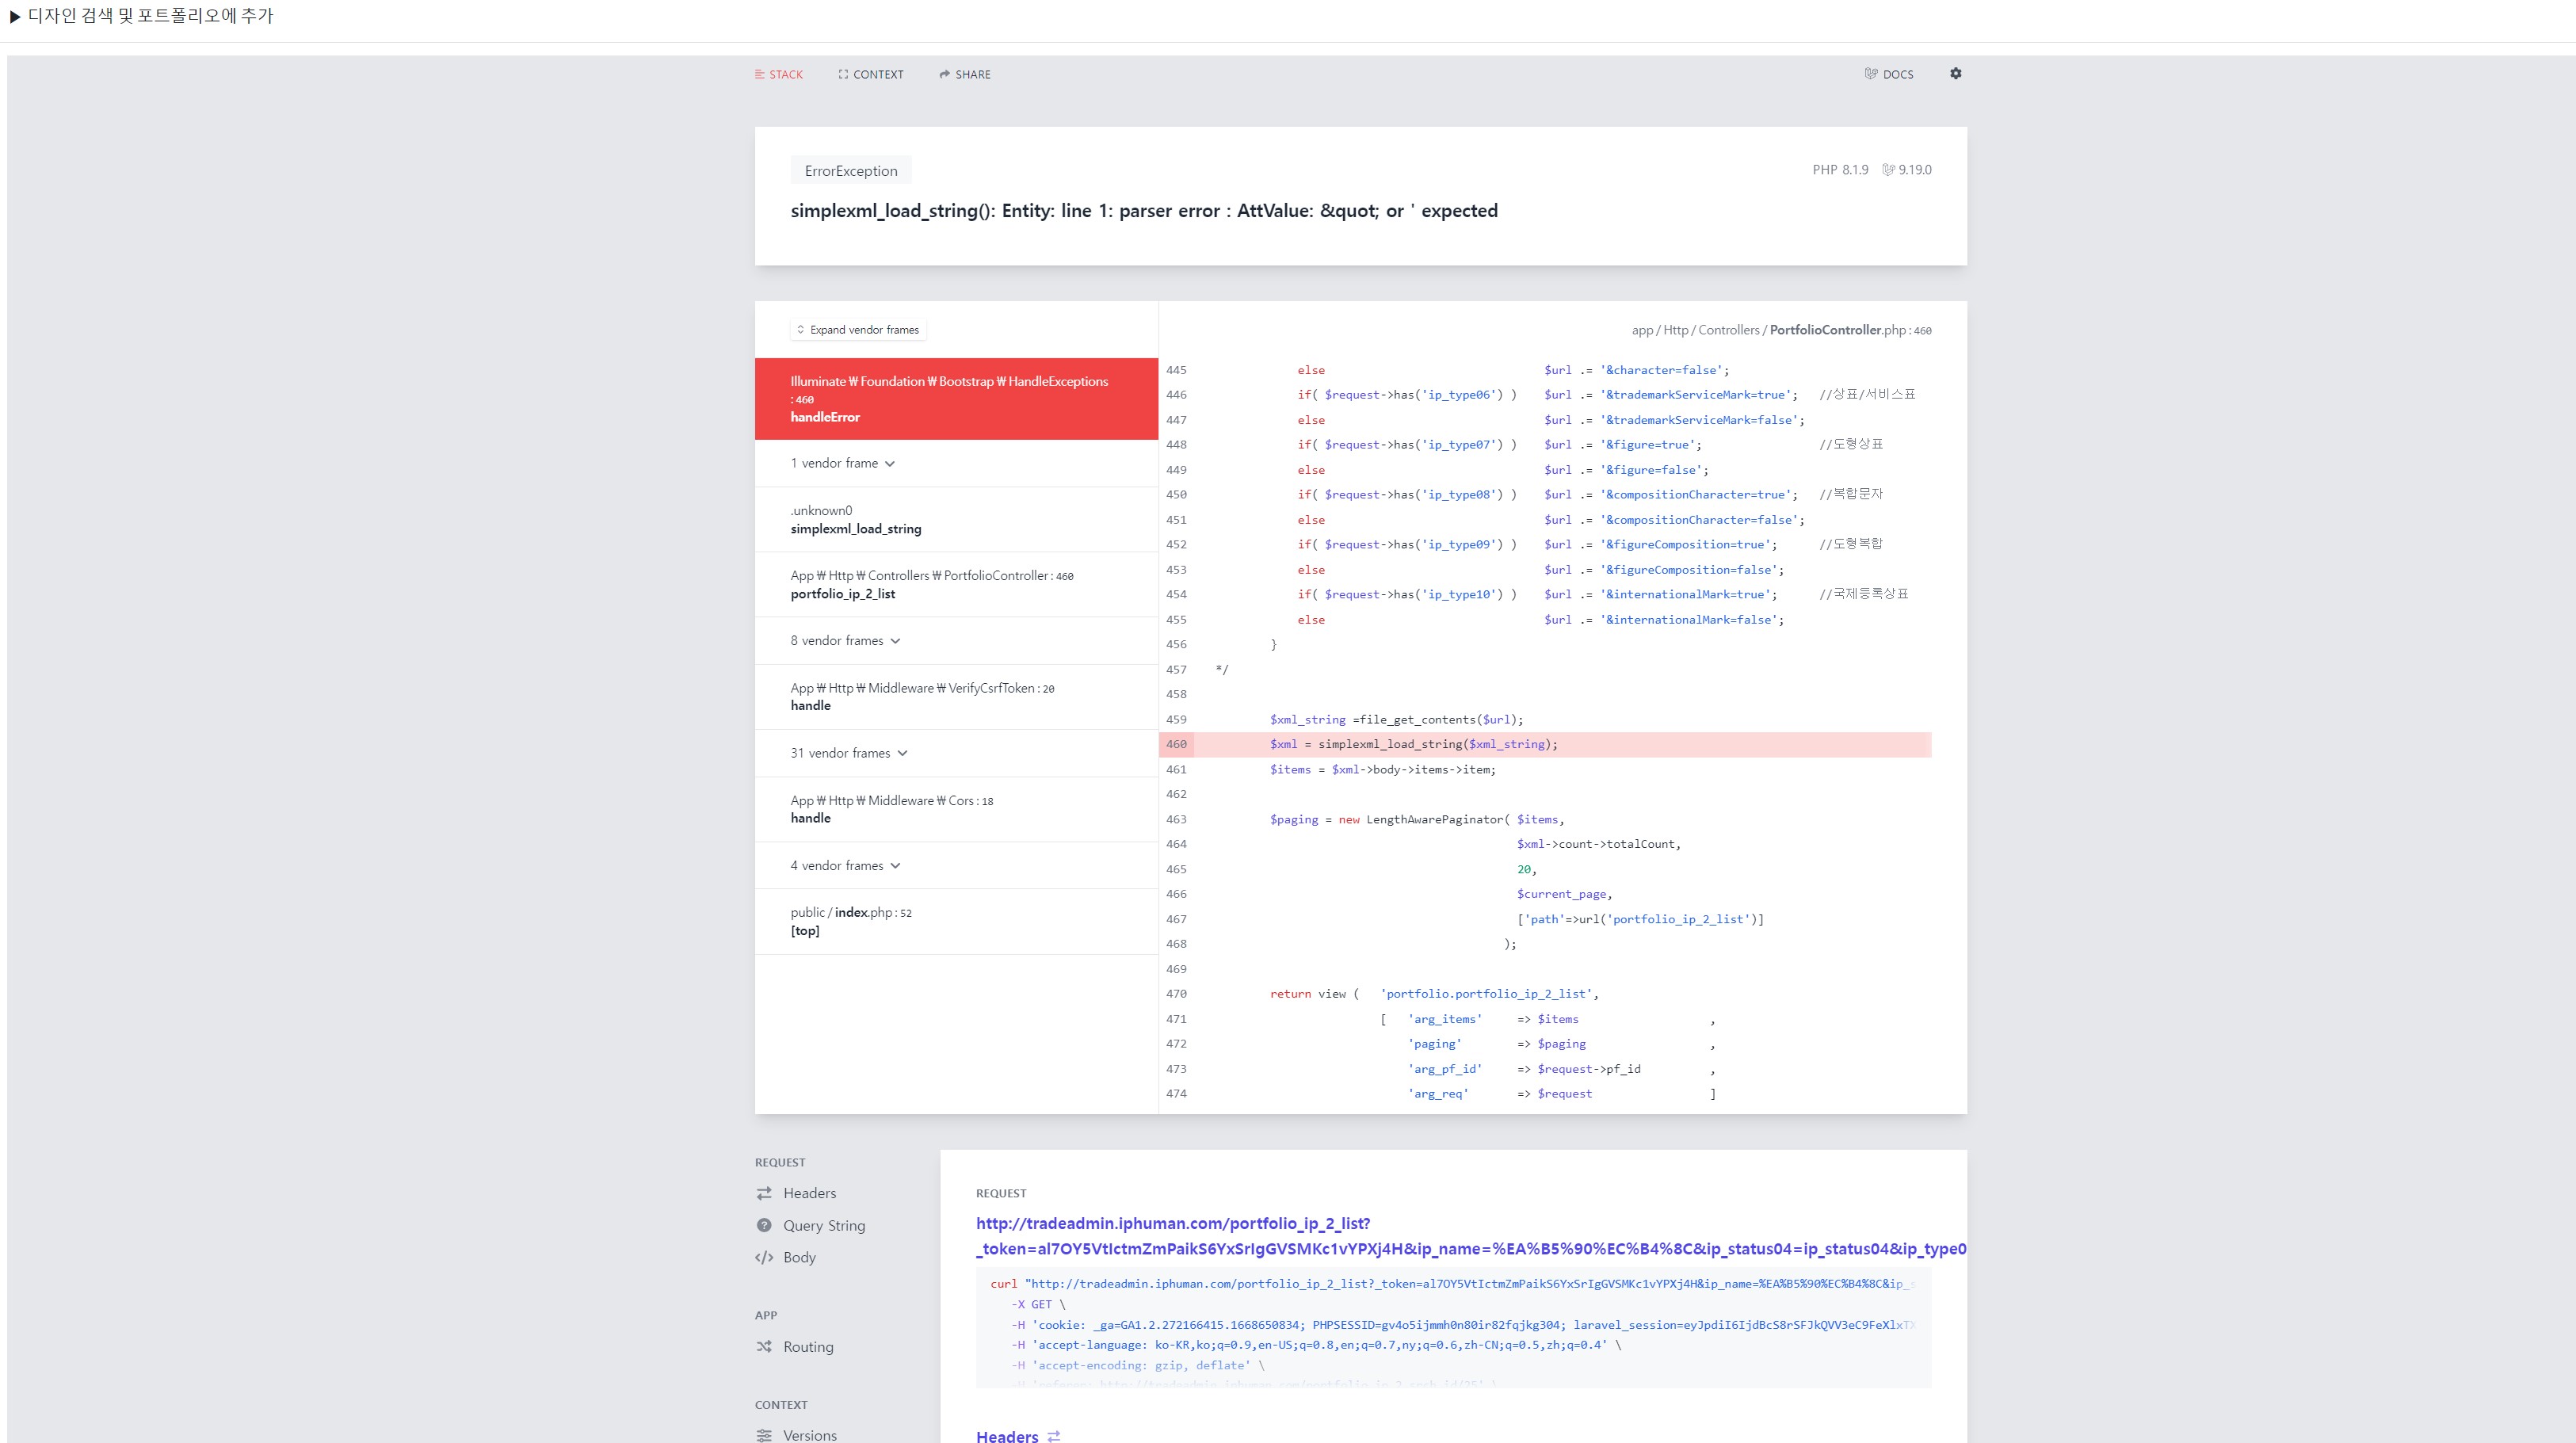Click the Docs Laravel icon
The image size is (2576, 1443).
pyautogui.click(x=1871, y=74)
